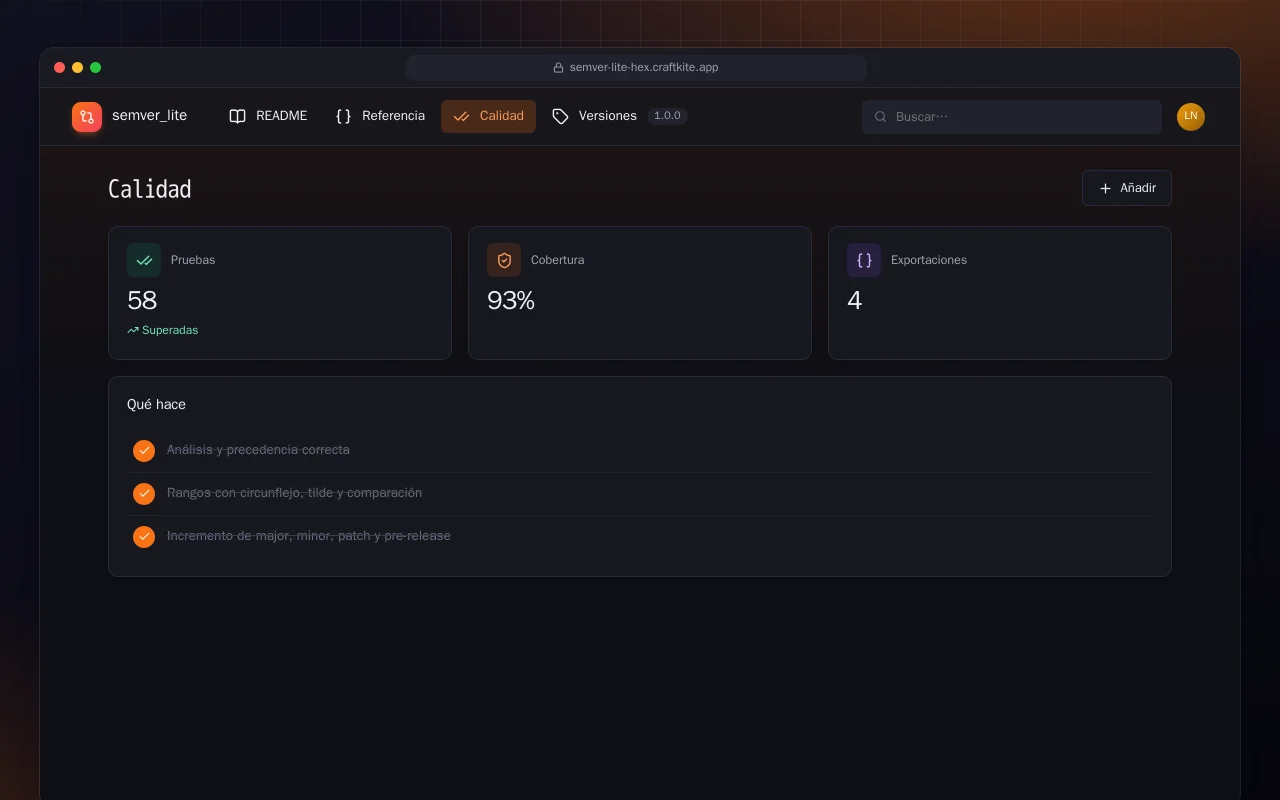Click the 4 exports value
Screen dimensions: 1280x800
(855, 300)
